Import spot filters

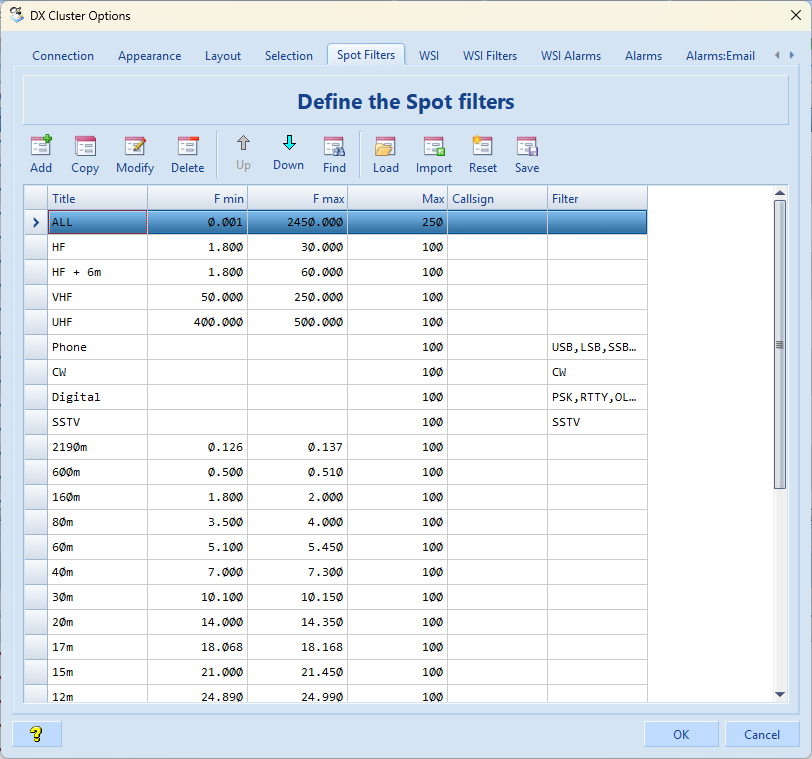pos(434,154)
